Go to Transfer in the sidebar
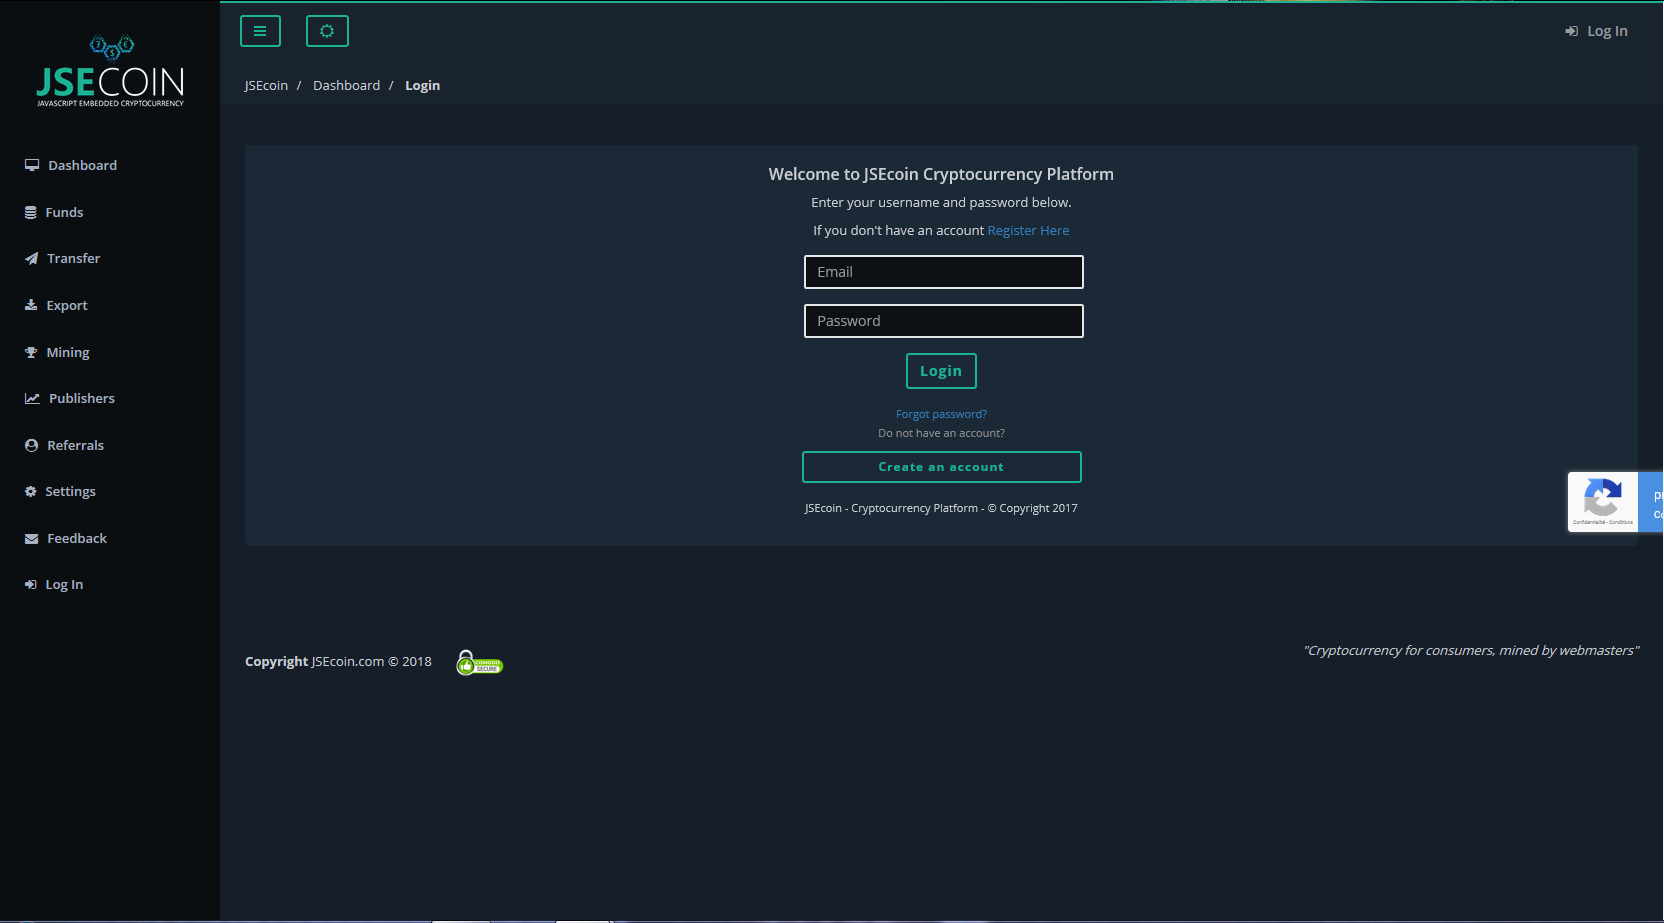Viewport: 1664px width, 923px height. tap(73, 258)
